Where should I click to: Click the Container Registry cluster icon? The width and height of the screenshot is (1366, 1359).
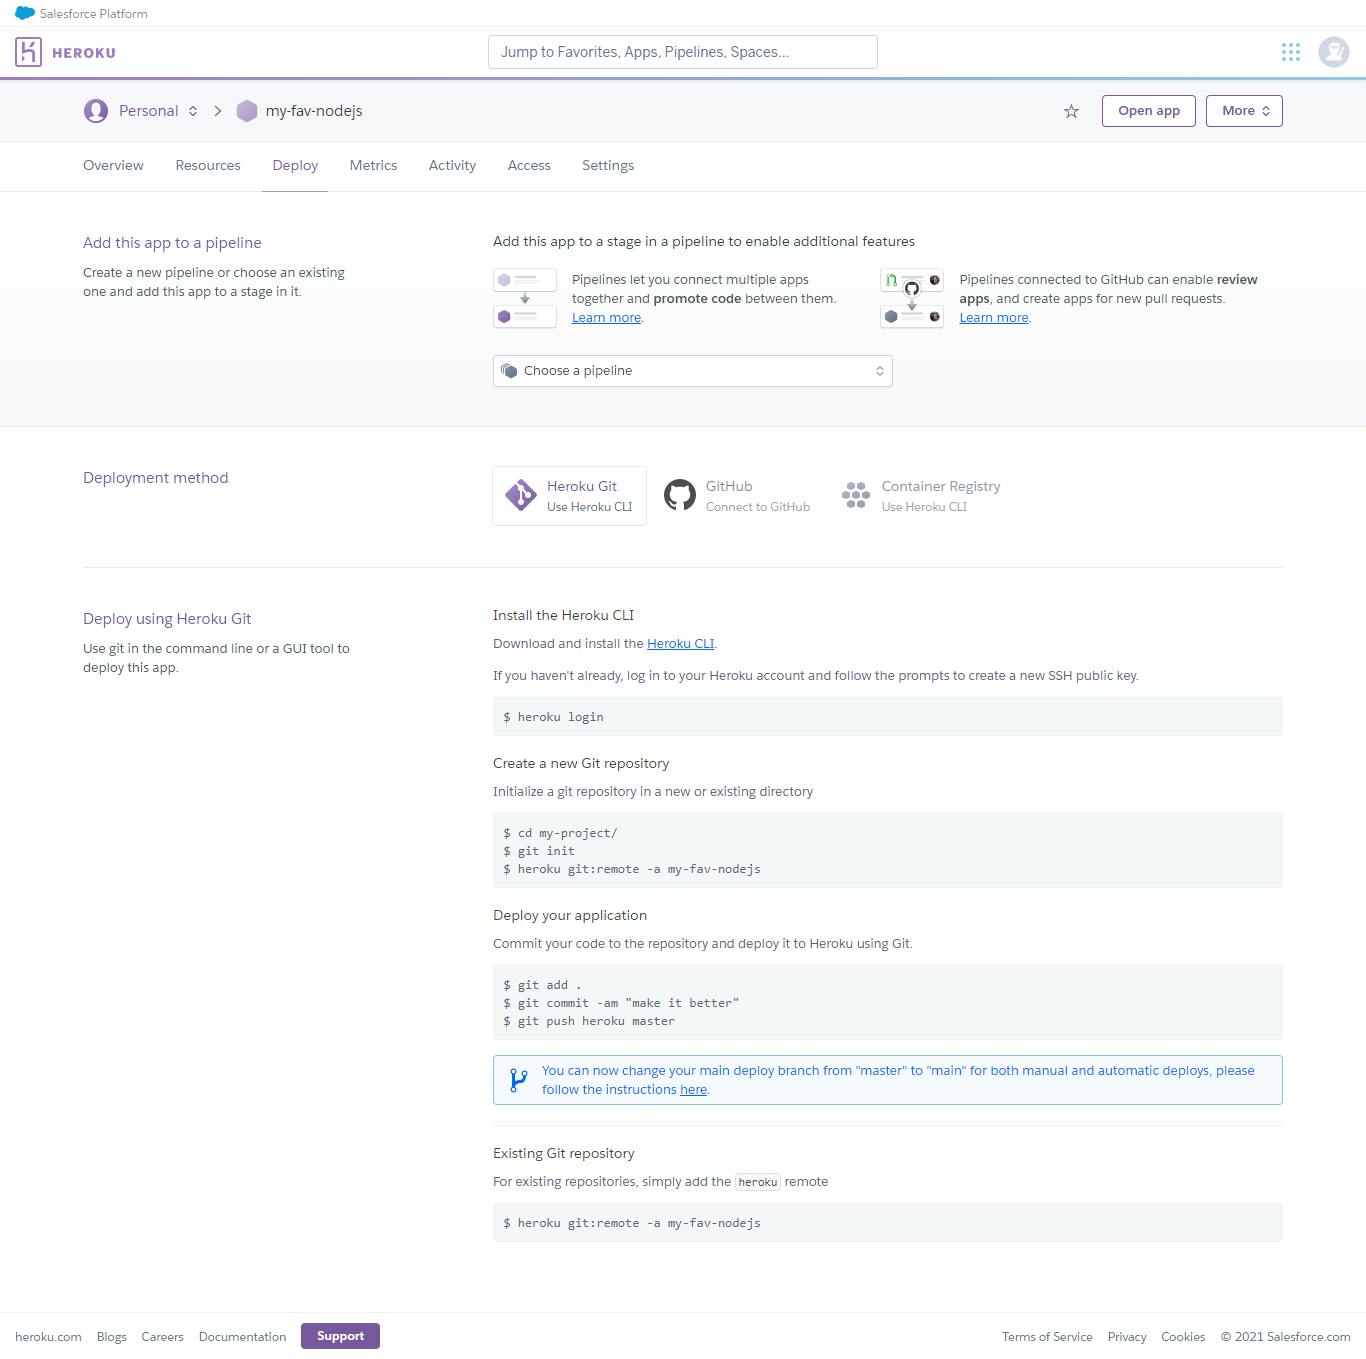[856, 495]
